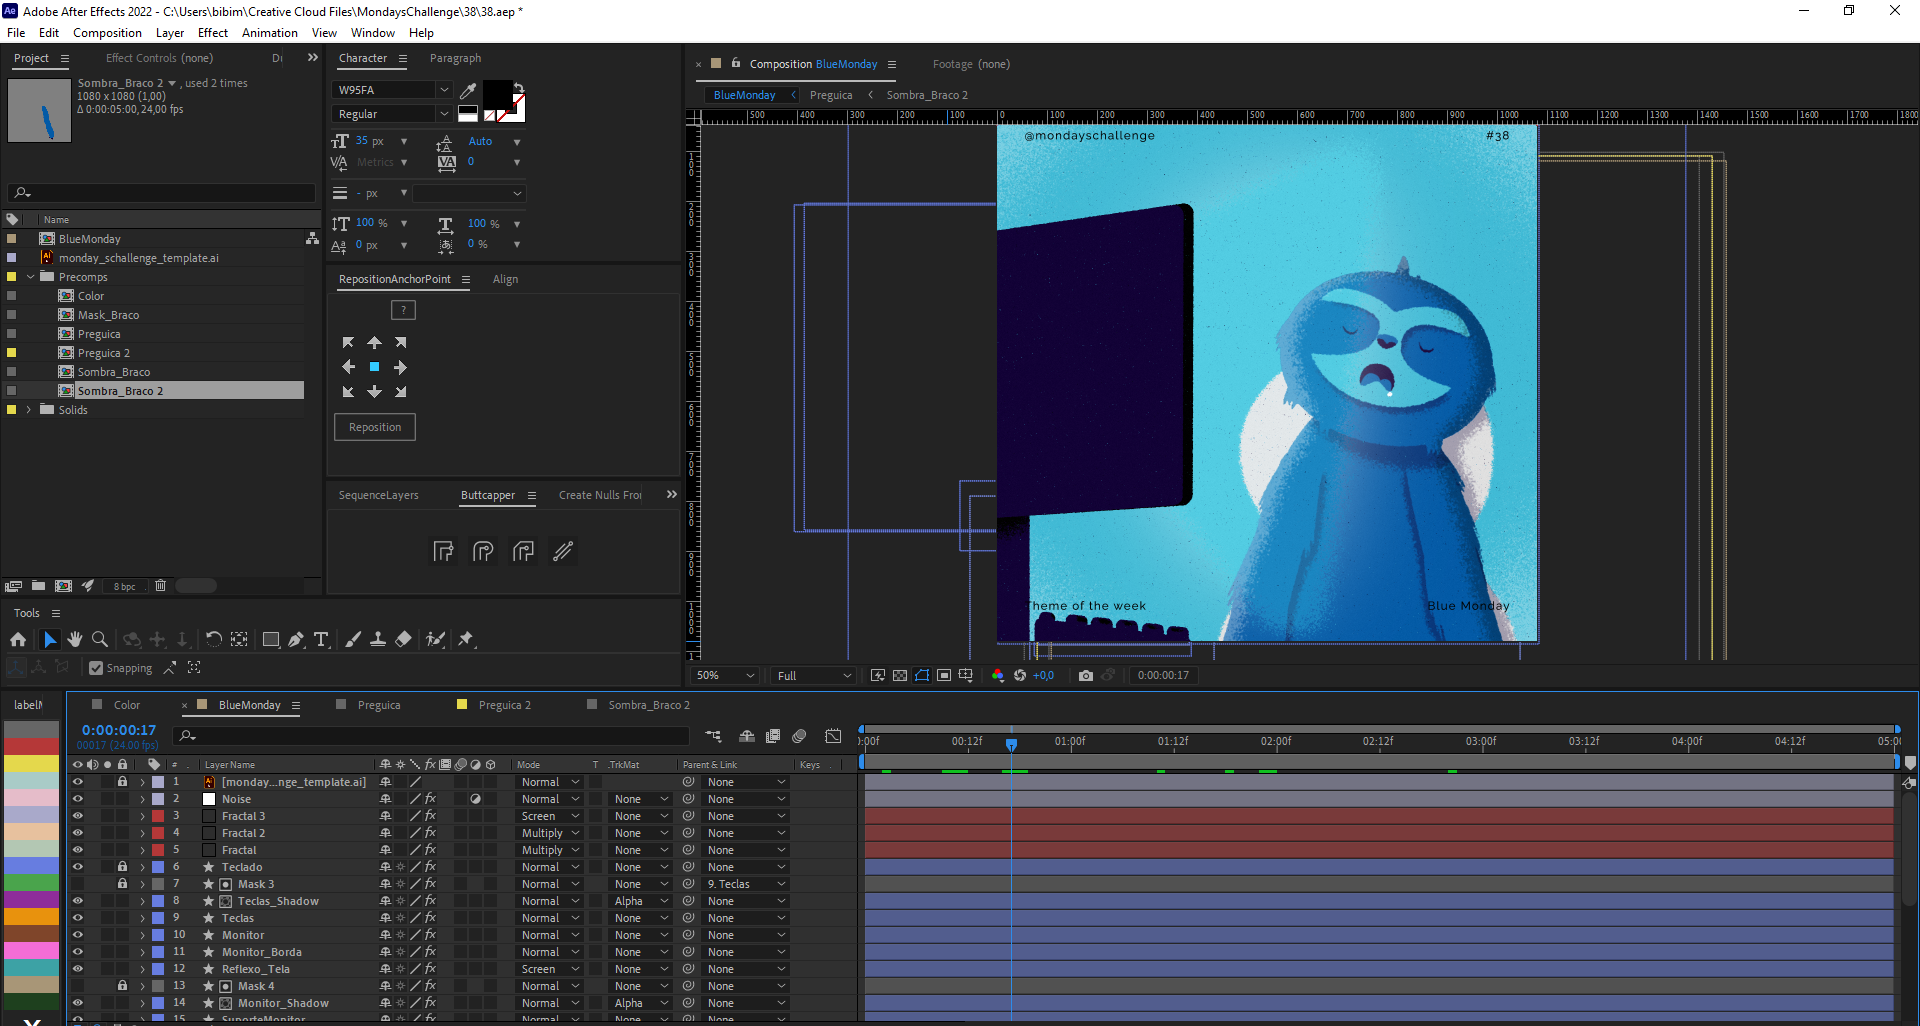
Task: Toggle visibility of Teclado layer
Action: click(77, 867)
